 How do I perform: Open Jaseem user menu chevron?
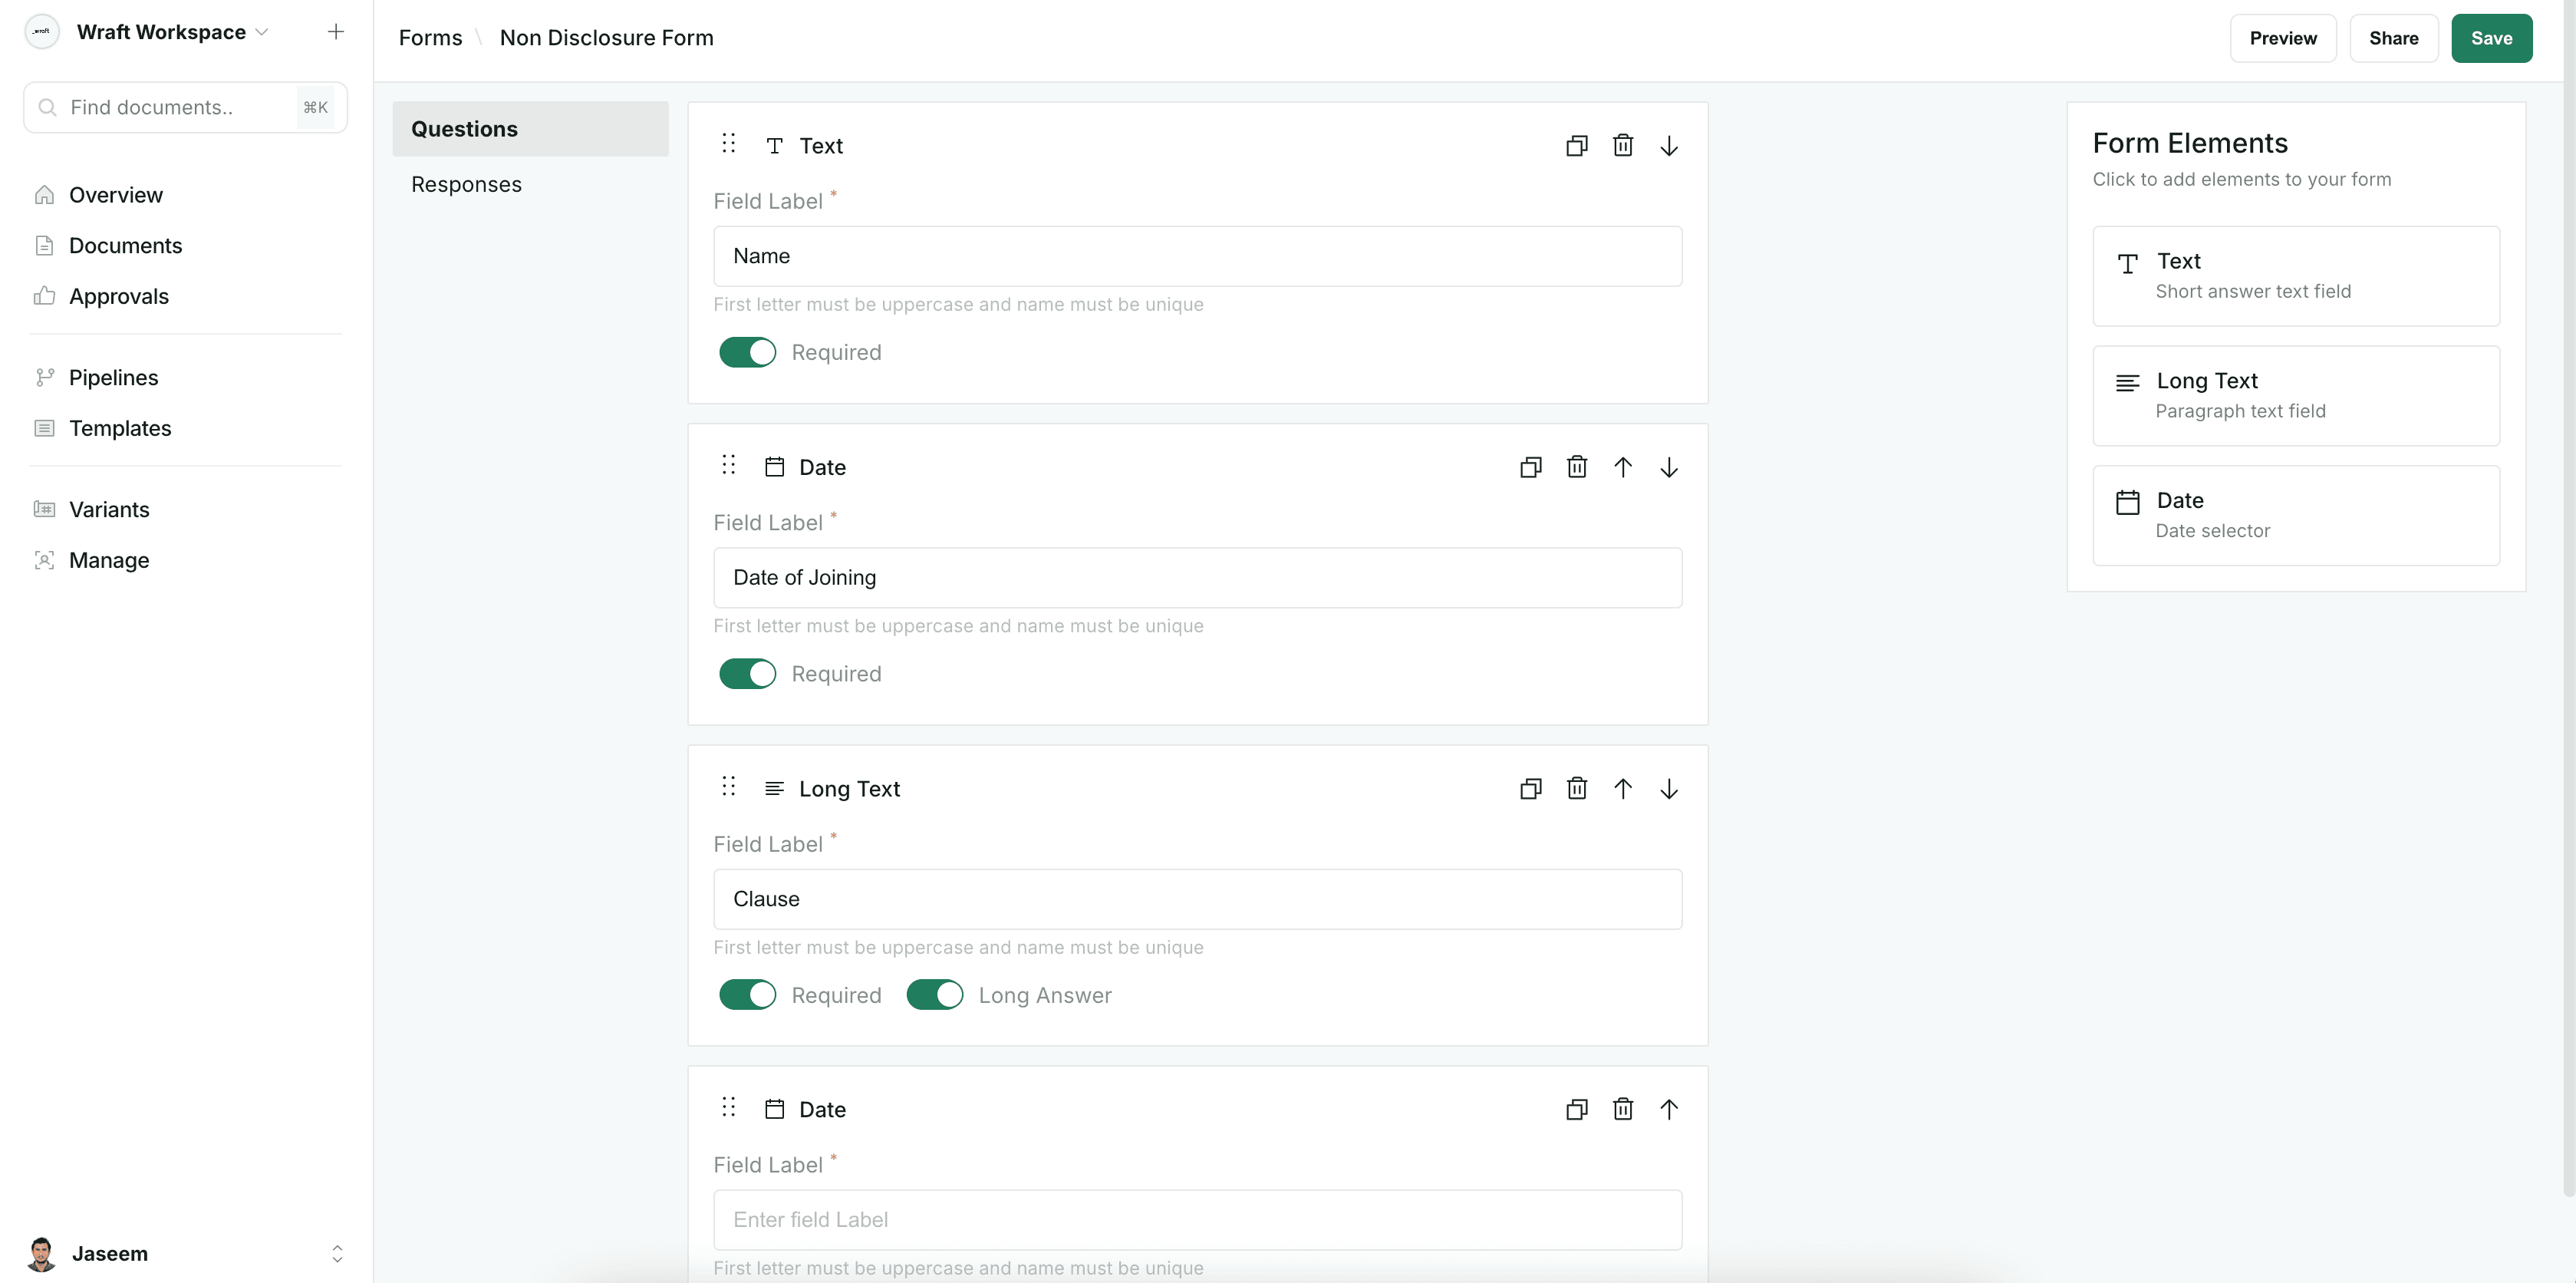pyautogui.click(x=337, y=1254)
